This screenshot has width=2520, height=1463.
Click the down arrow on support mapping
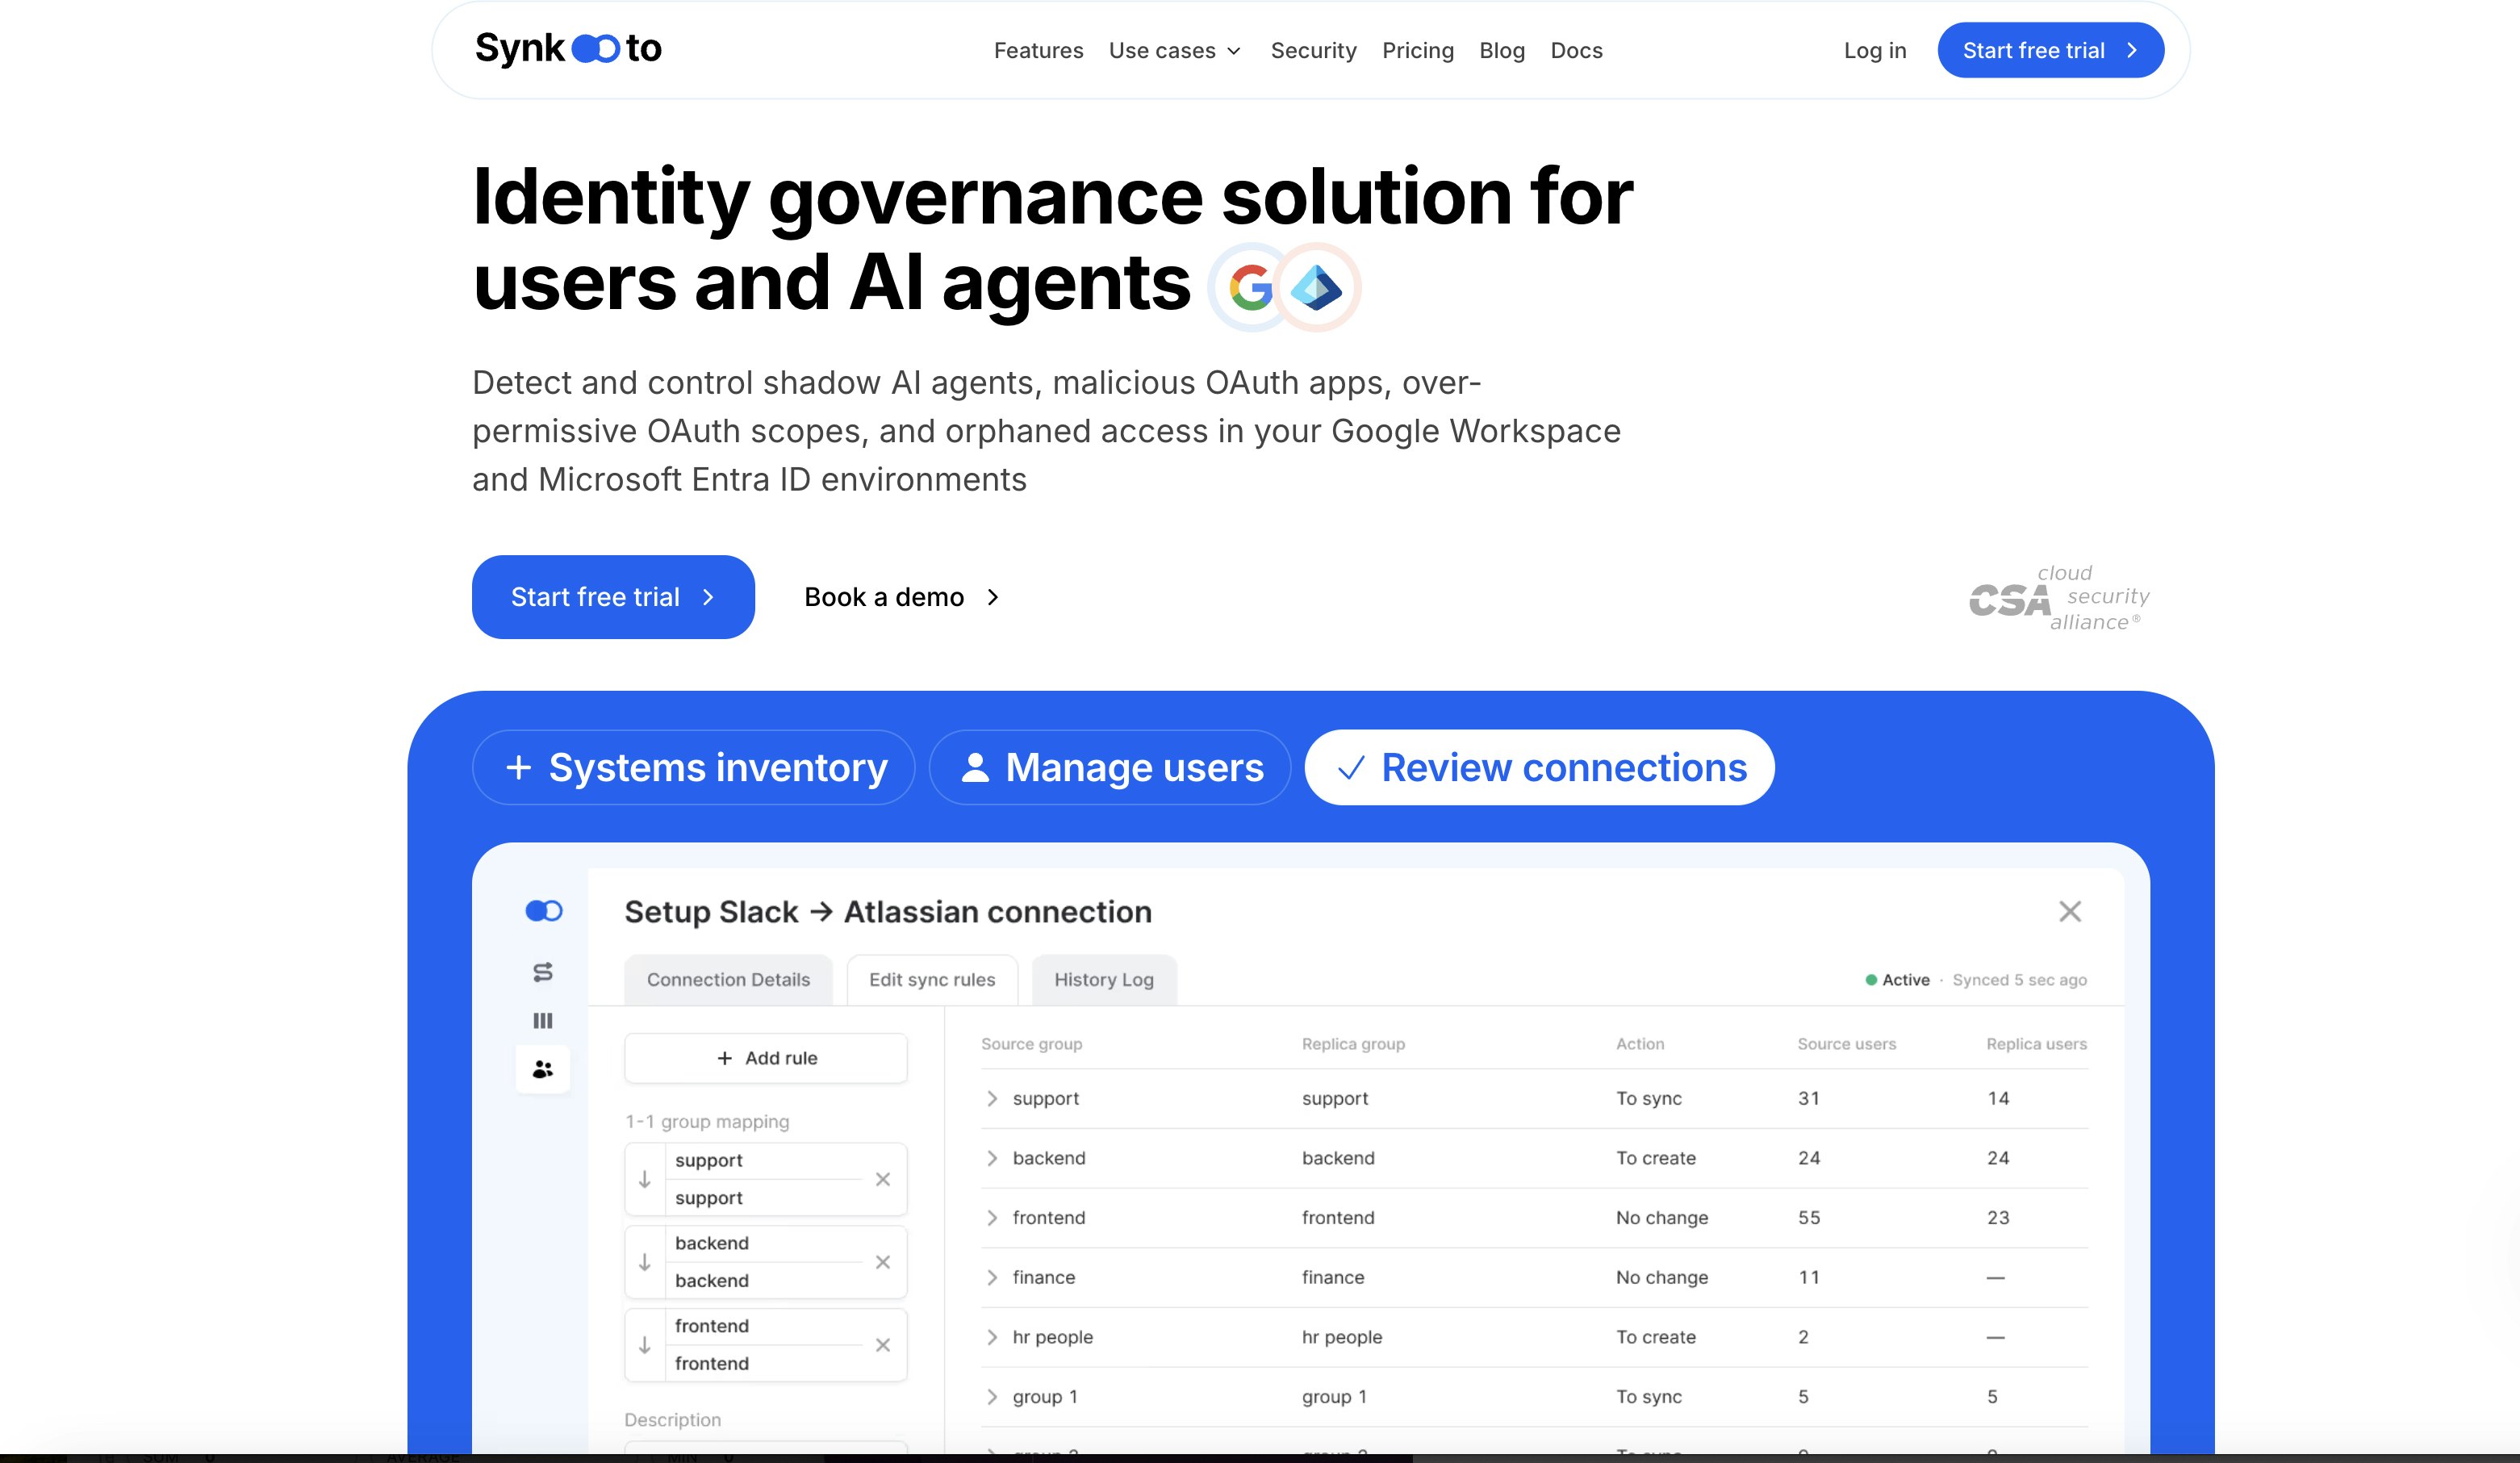pos(645,1180)
